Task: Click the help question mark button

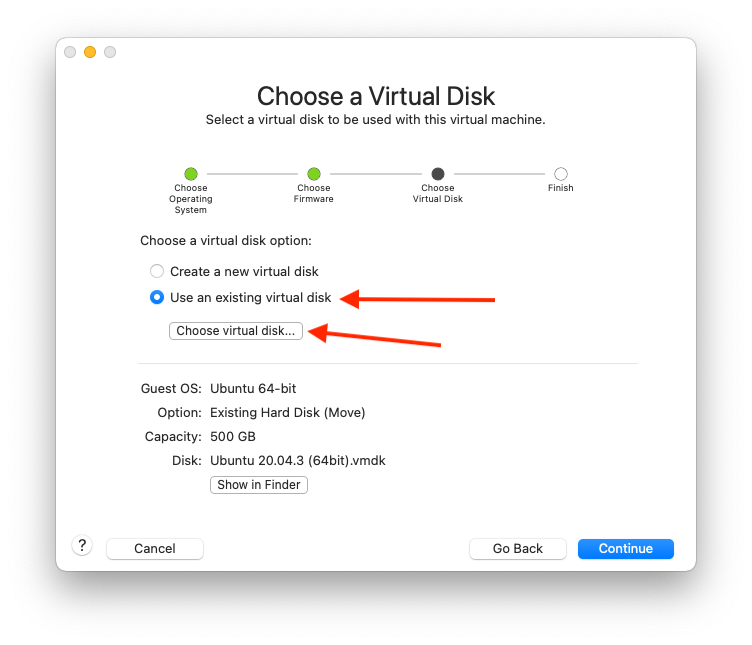Action: click(82, 545)
